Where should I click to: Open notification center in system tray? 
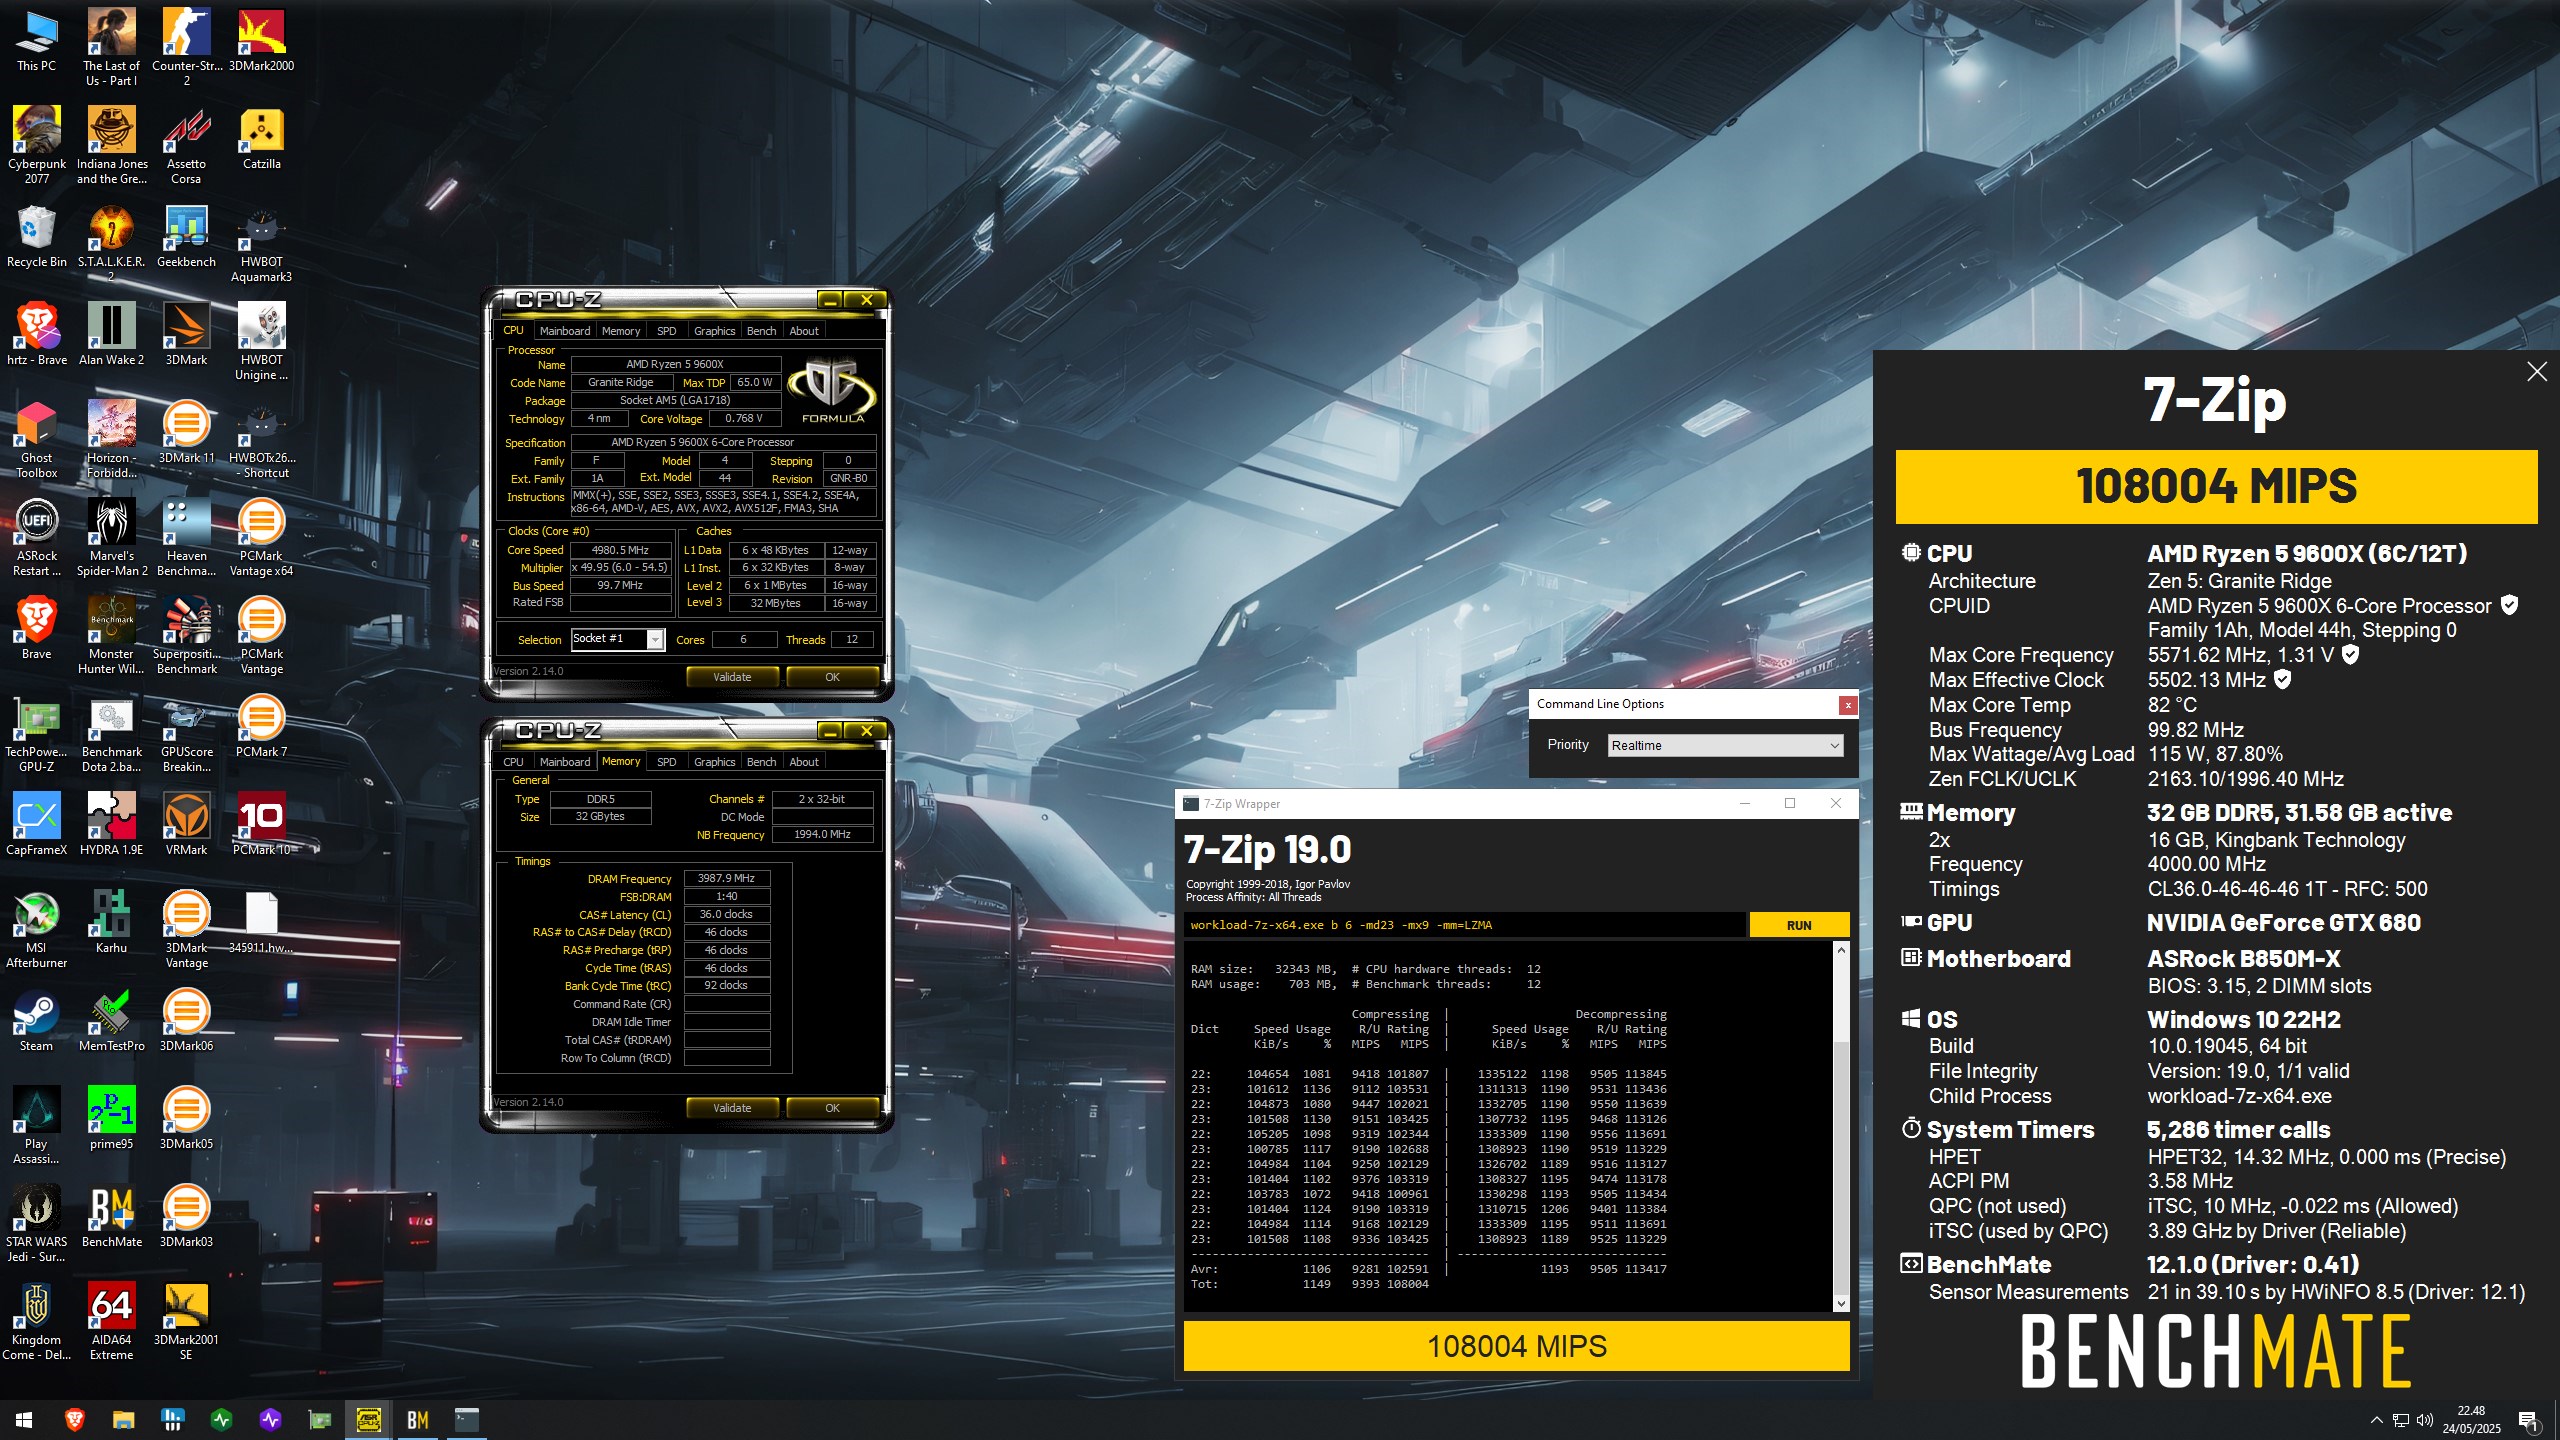pos(2528,1420)
